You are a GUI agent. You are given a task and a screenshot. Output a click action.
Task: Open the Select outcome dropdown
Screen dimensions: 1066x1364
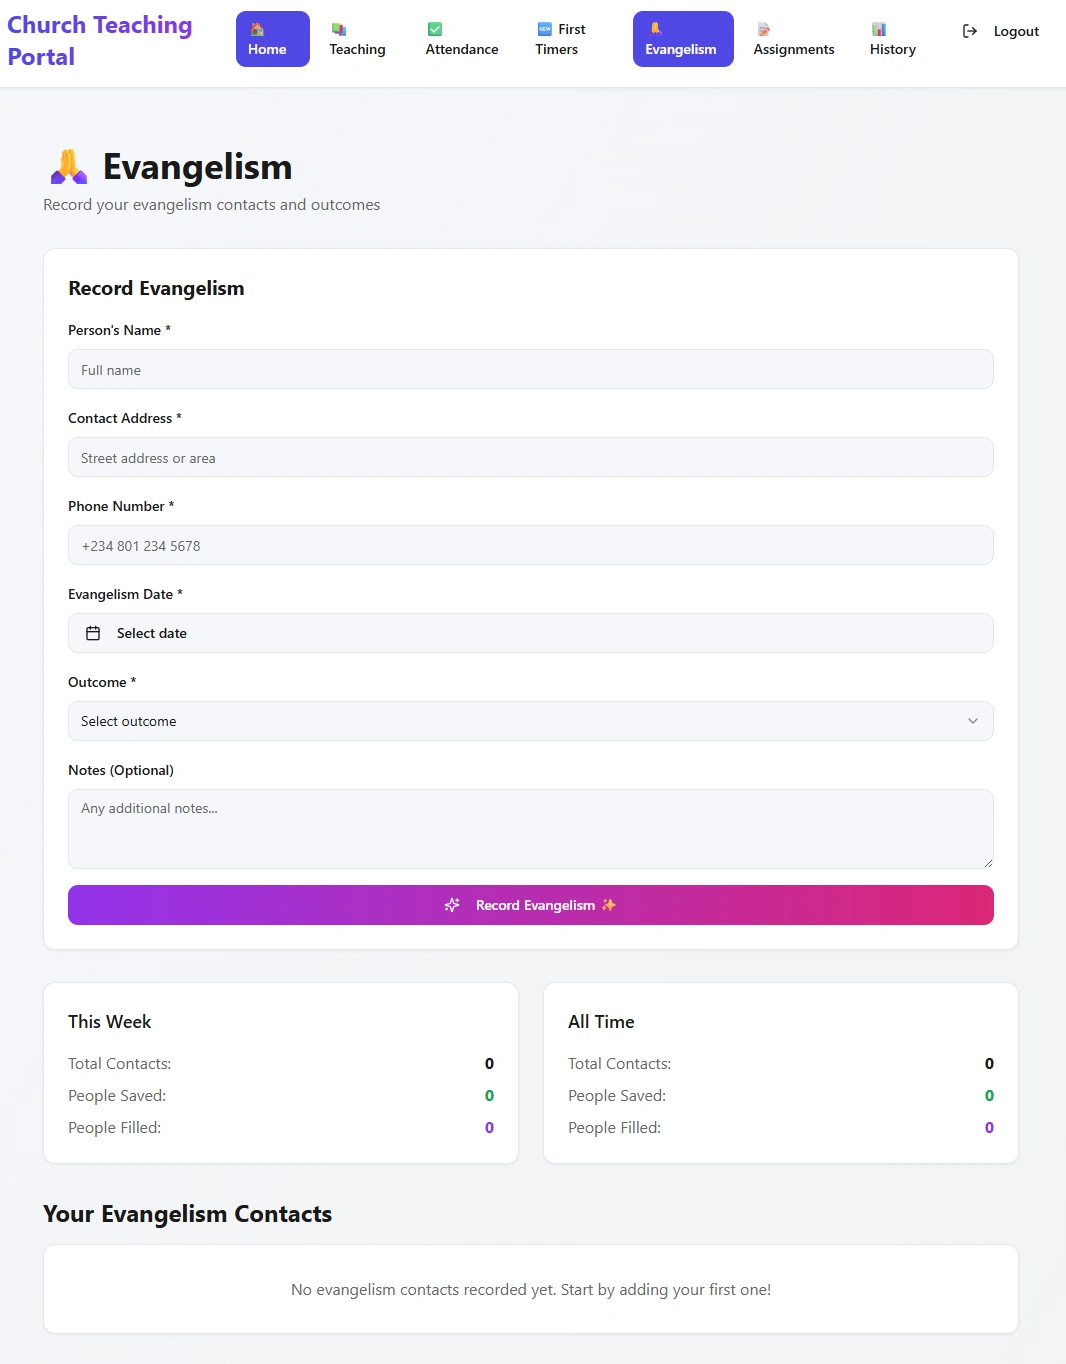pyautogui.click(x=530, y=721)
